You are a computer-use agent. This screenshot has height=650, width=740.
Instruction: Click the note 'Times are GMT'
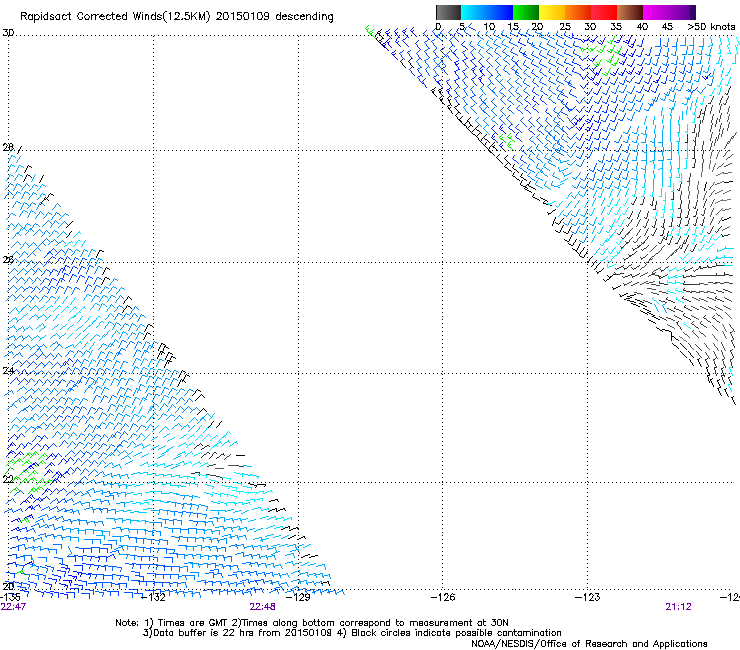coord(193,623)
